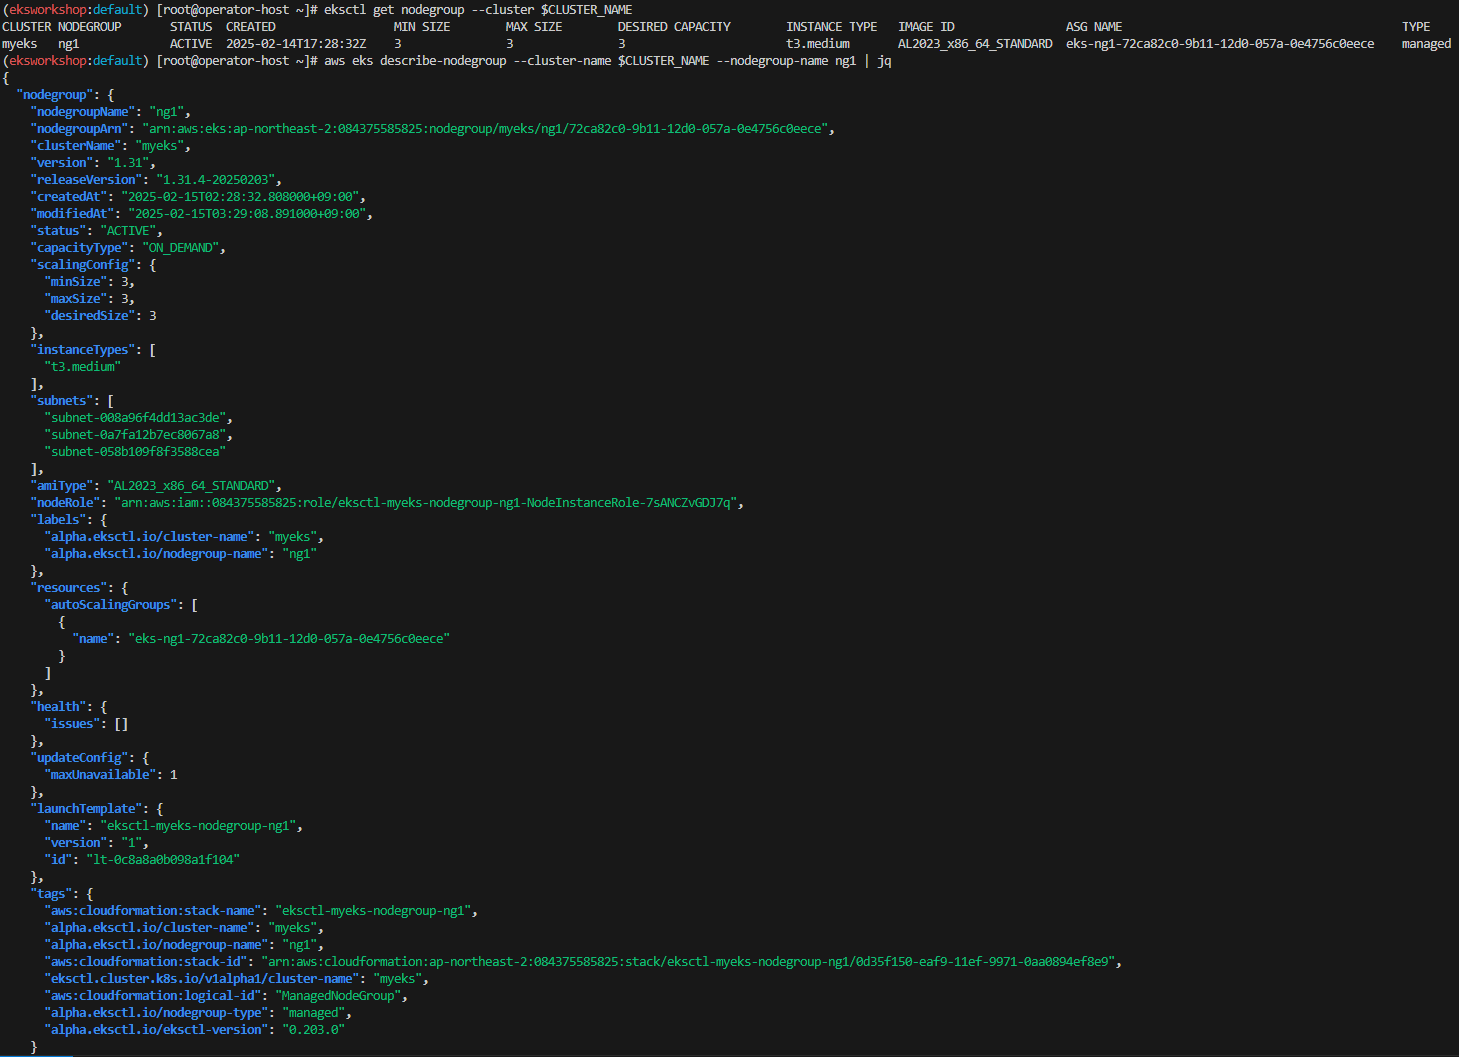Click the "alpha.eksctl.io/eksctl-version" 0.203.0 line
The width and height of the screenshot is (1459, 1057).
pos(195,1030)
